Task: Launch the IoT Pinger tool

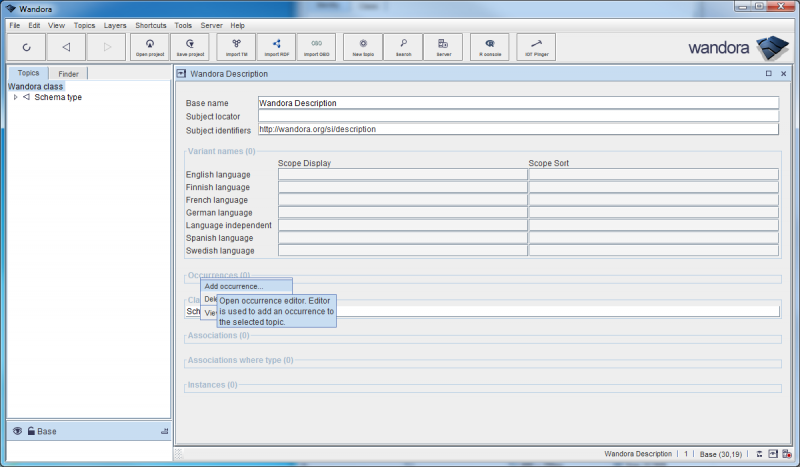Action: (536, 47)
